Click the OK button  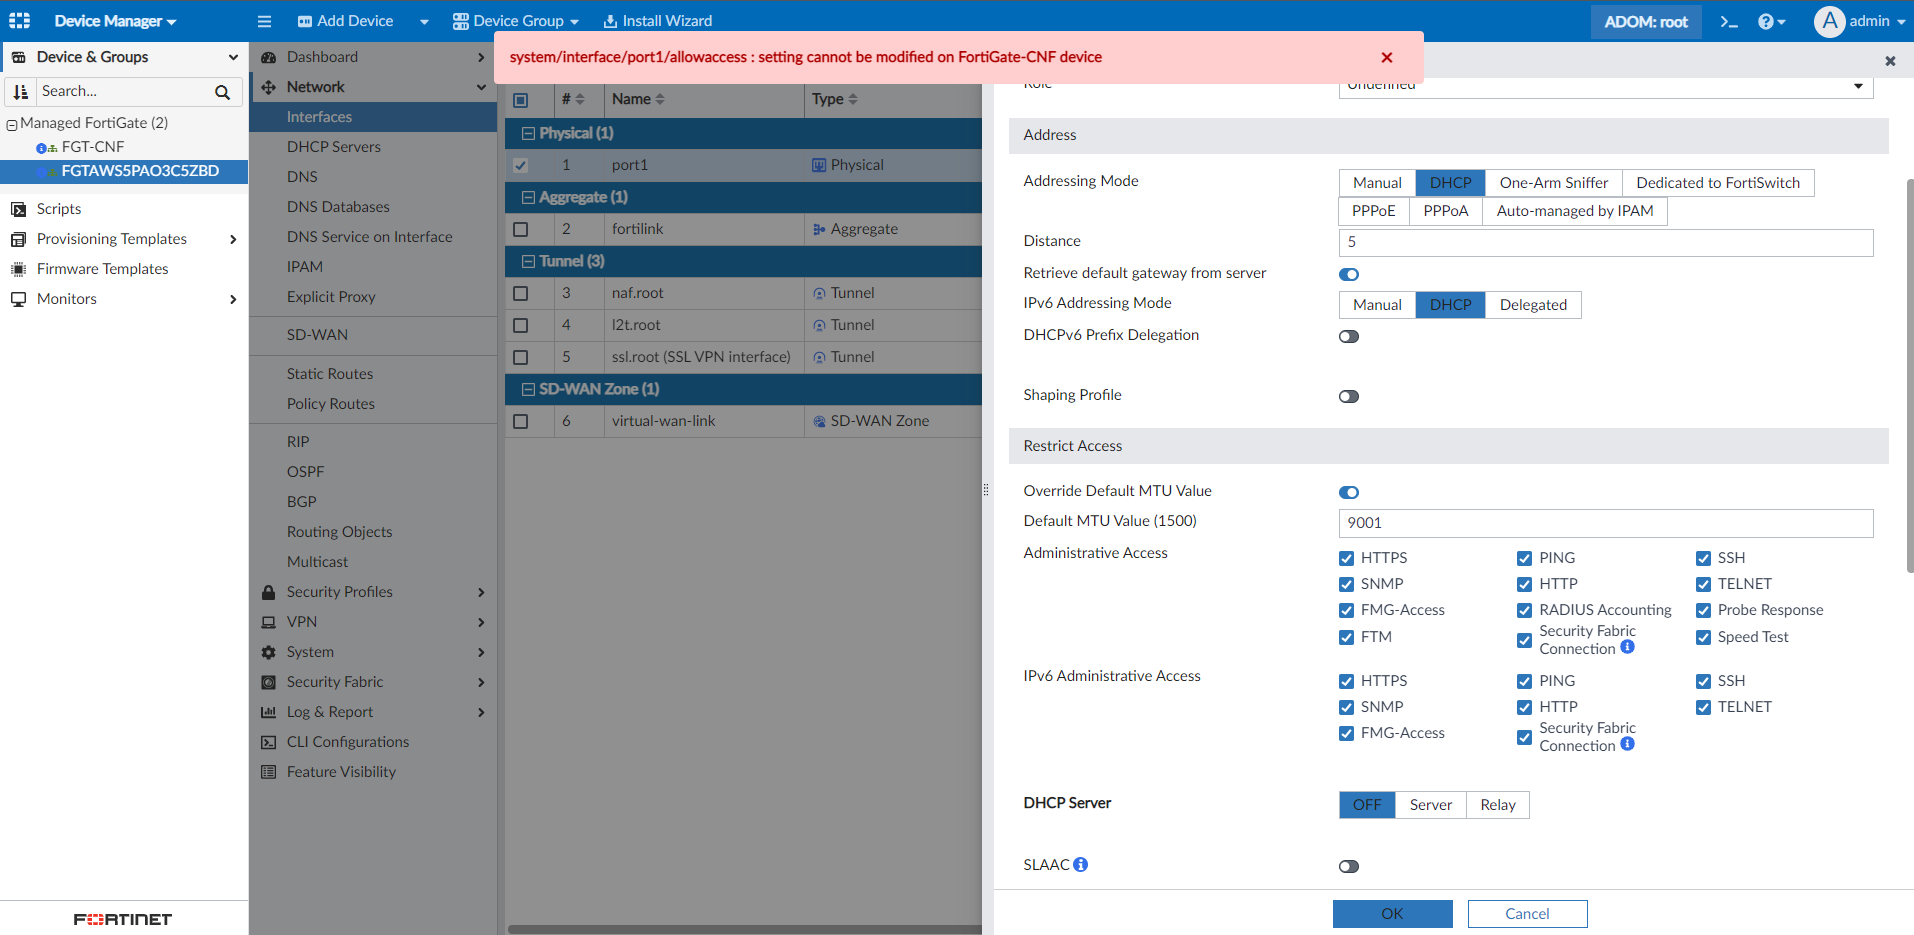point(1392,914)
